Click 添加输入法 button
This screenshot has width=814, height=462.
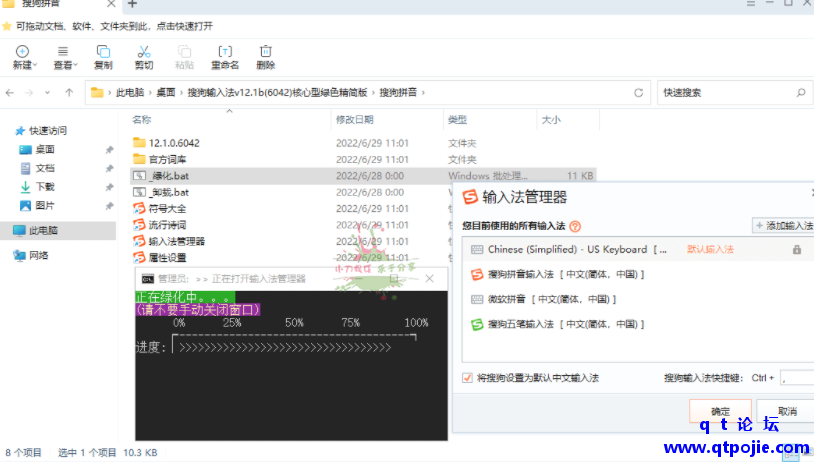[784, 226]
